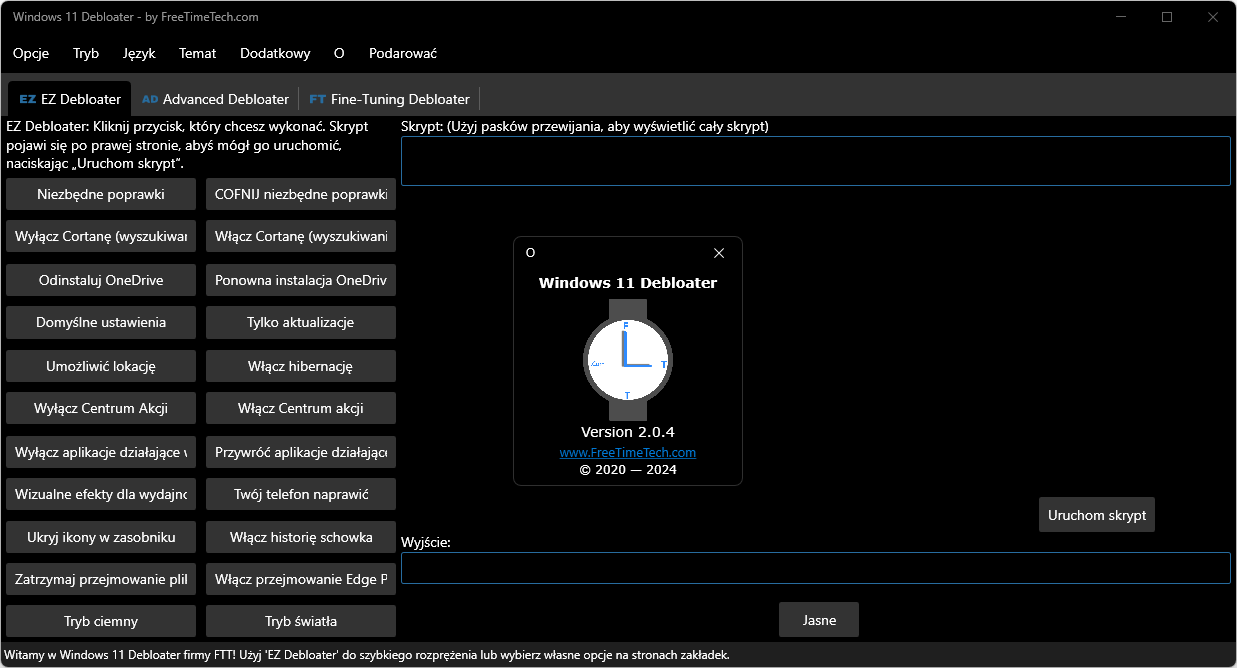Open the Podarować menu
The width and height of the screenshot is (1237, 668).
(x=403, y=53)
